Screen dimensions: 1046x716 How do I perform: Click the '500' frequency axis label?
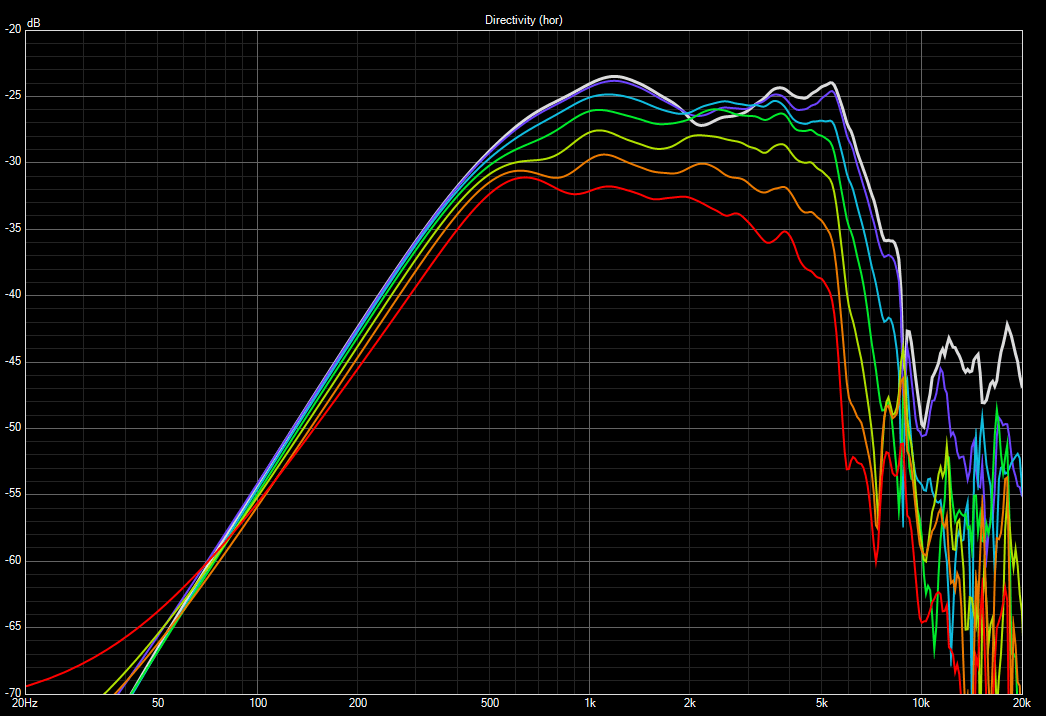click(x=490, y=703)
